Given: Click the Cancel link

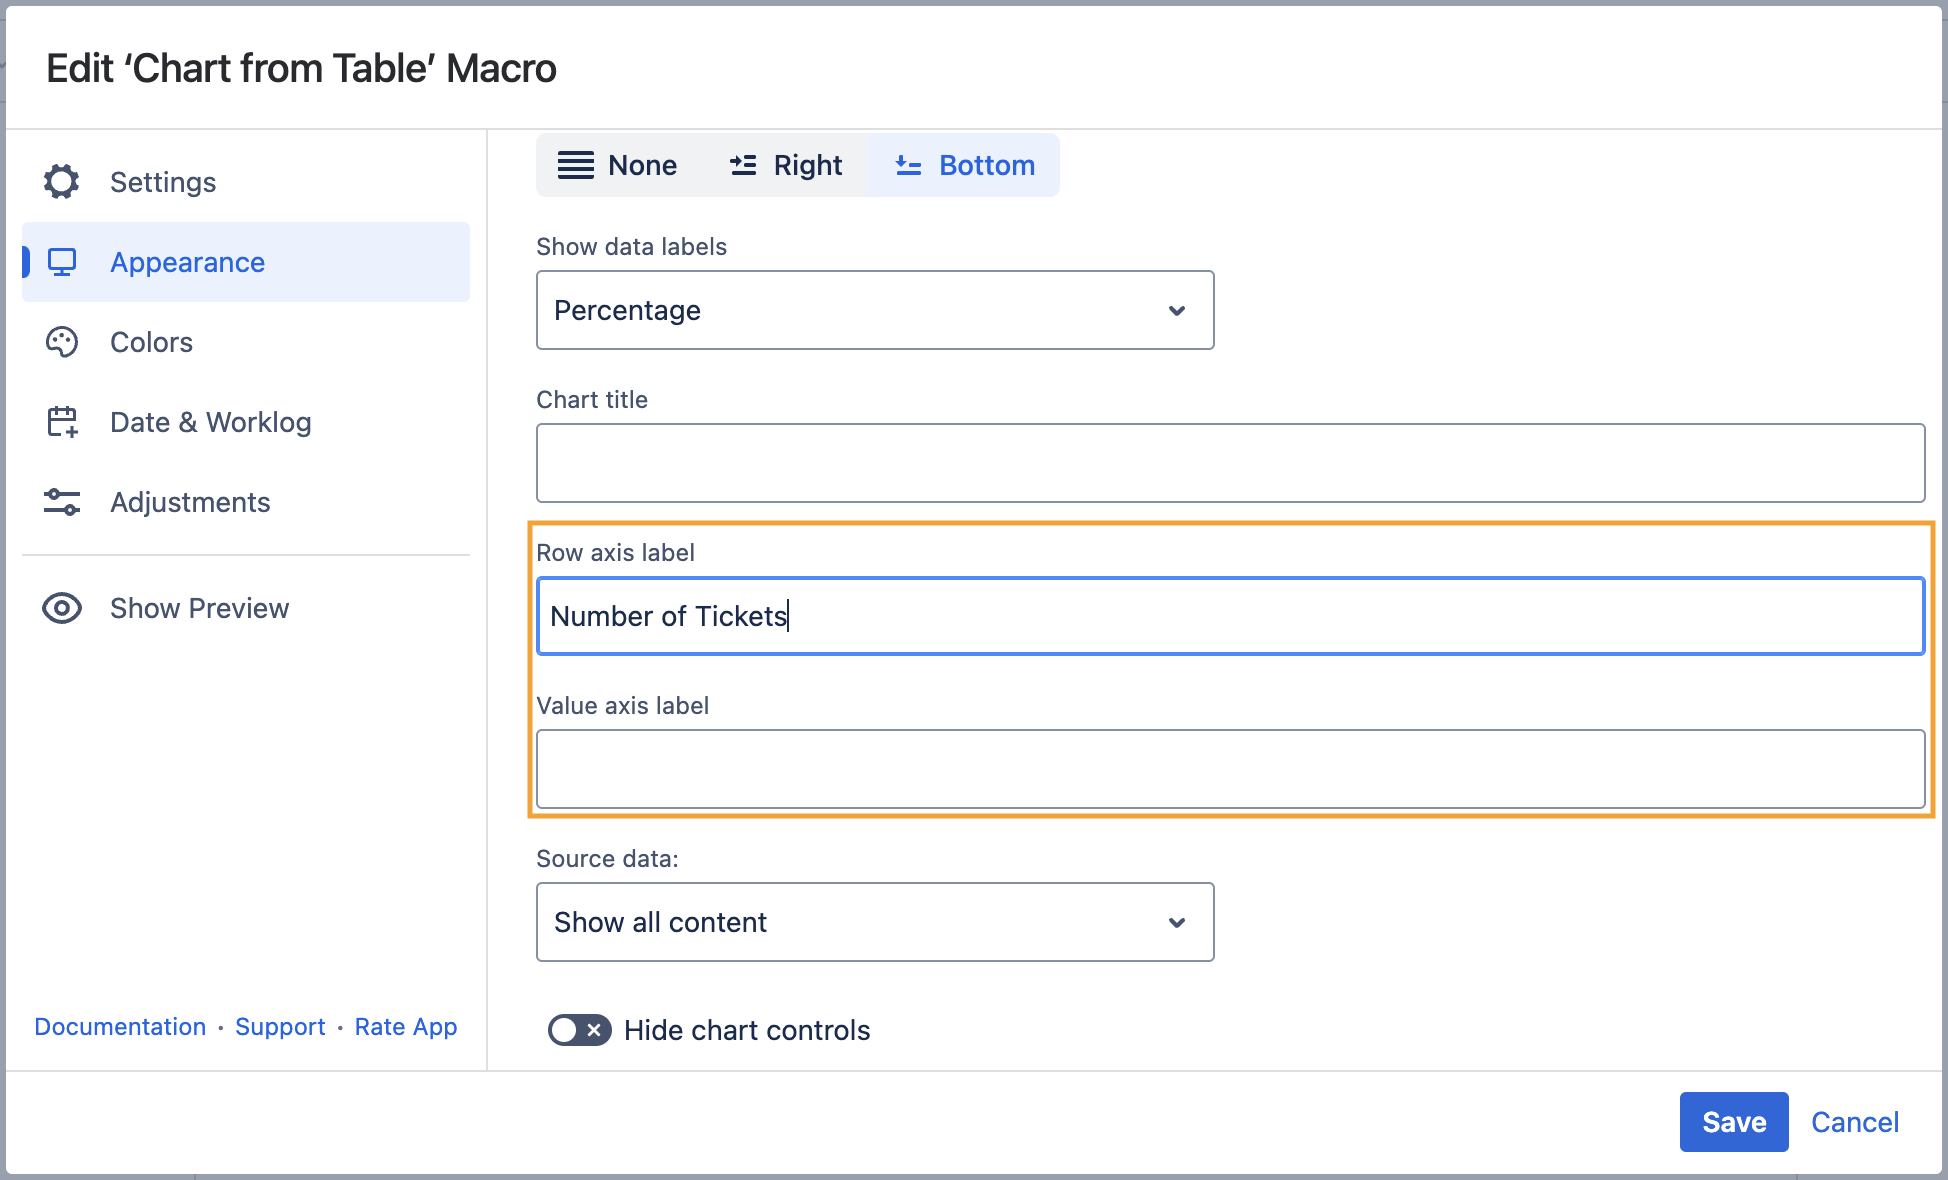Looking at the screenshot, I should [1854, 1122].
